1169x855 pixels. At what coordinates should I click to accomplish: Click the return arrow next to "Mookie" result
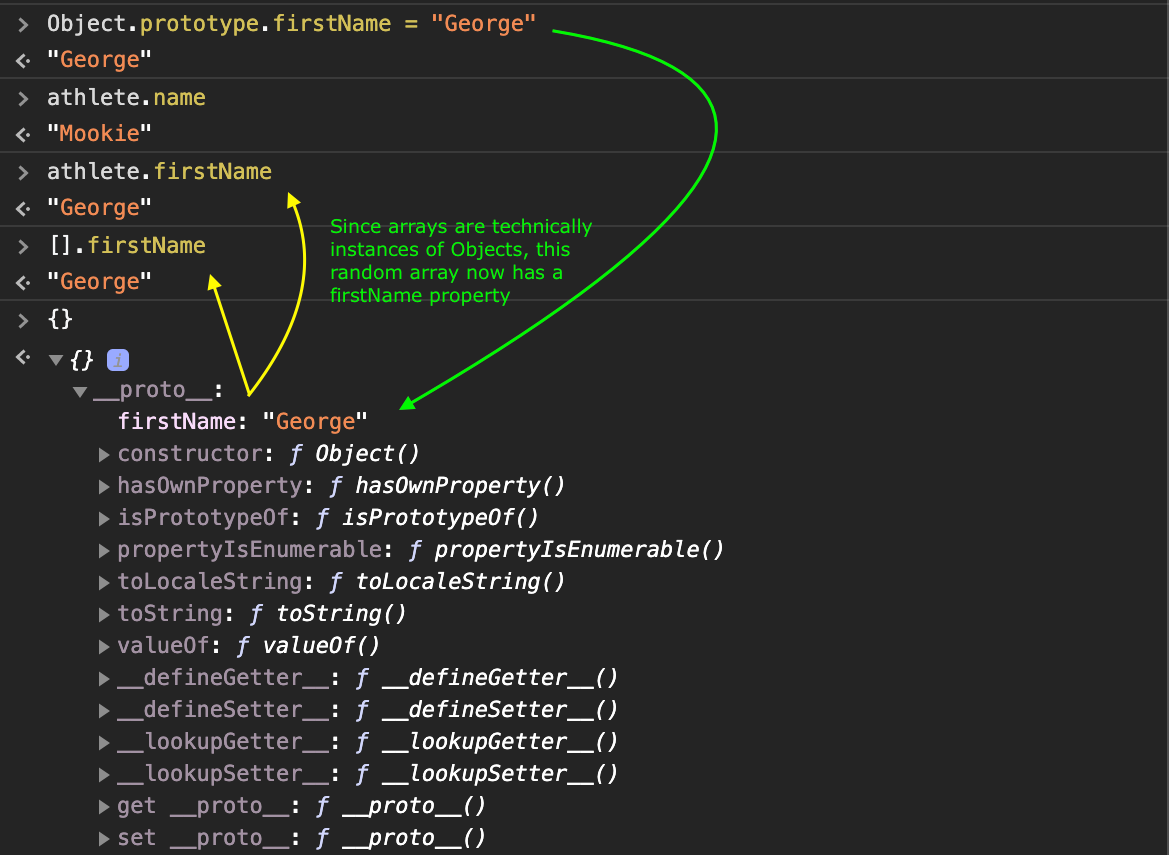[x=21, y=133]
